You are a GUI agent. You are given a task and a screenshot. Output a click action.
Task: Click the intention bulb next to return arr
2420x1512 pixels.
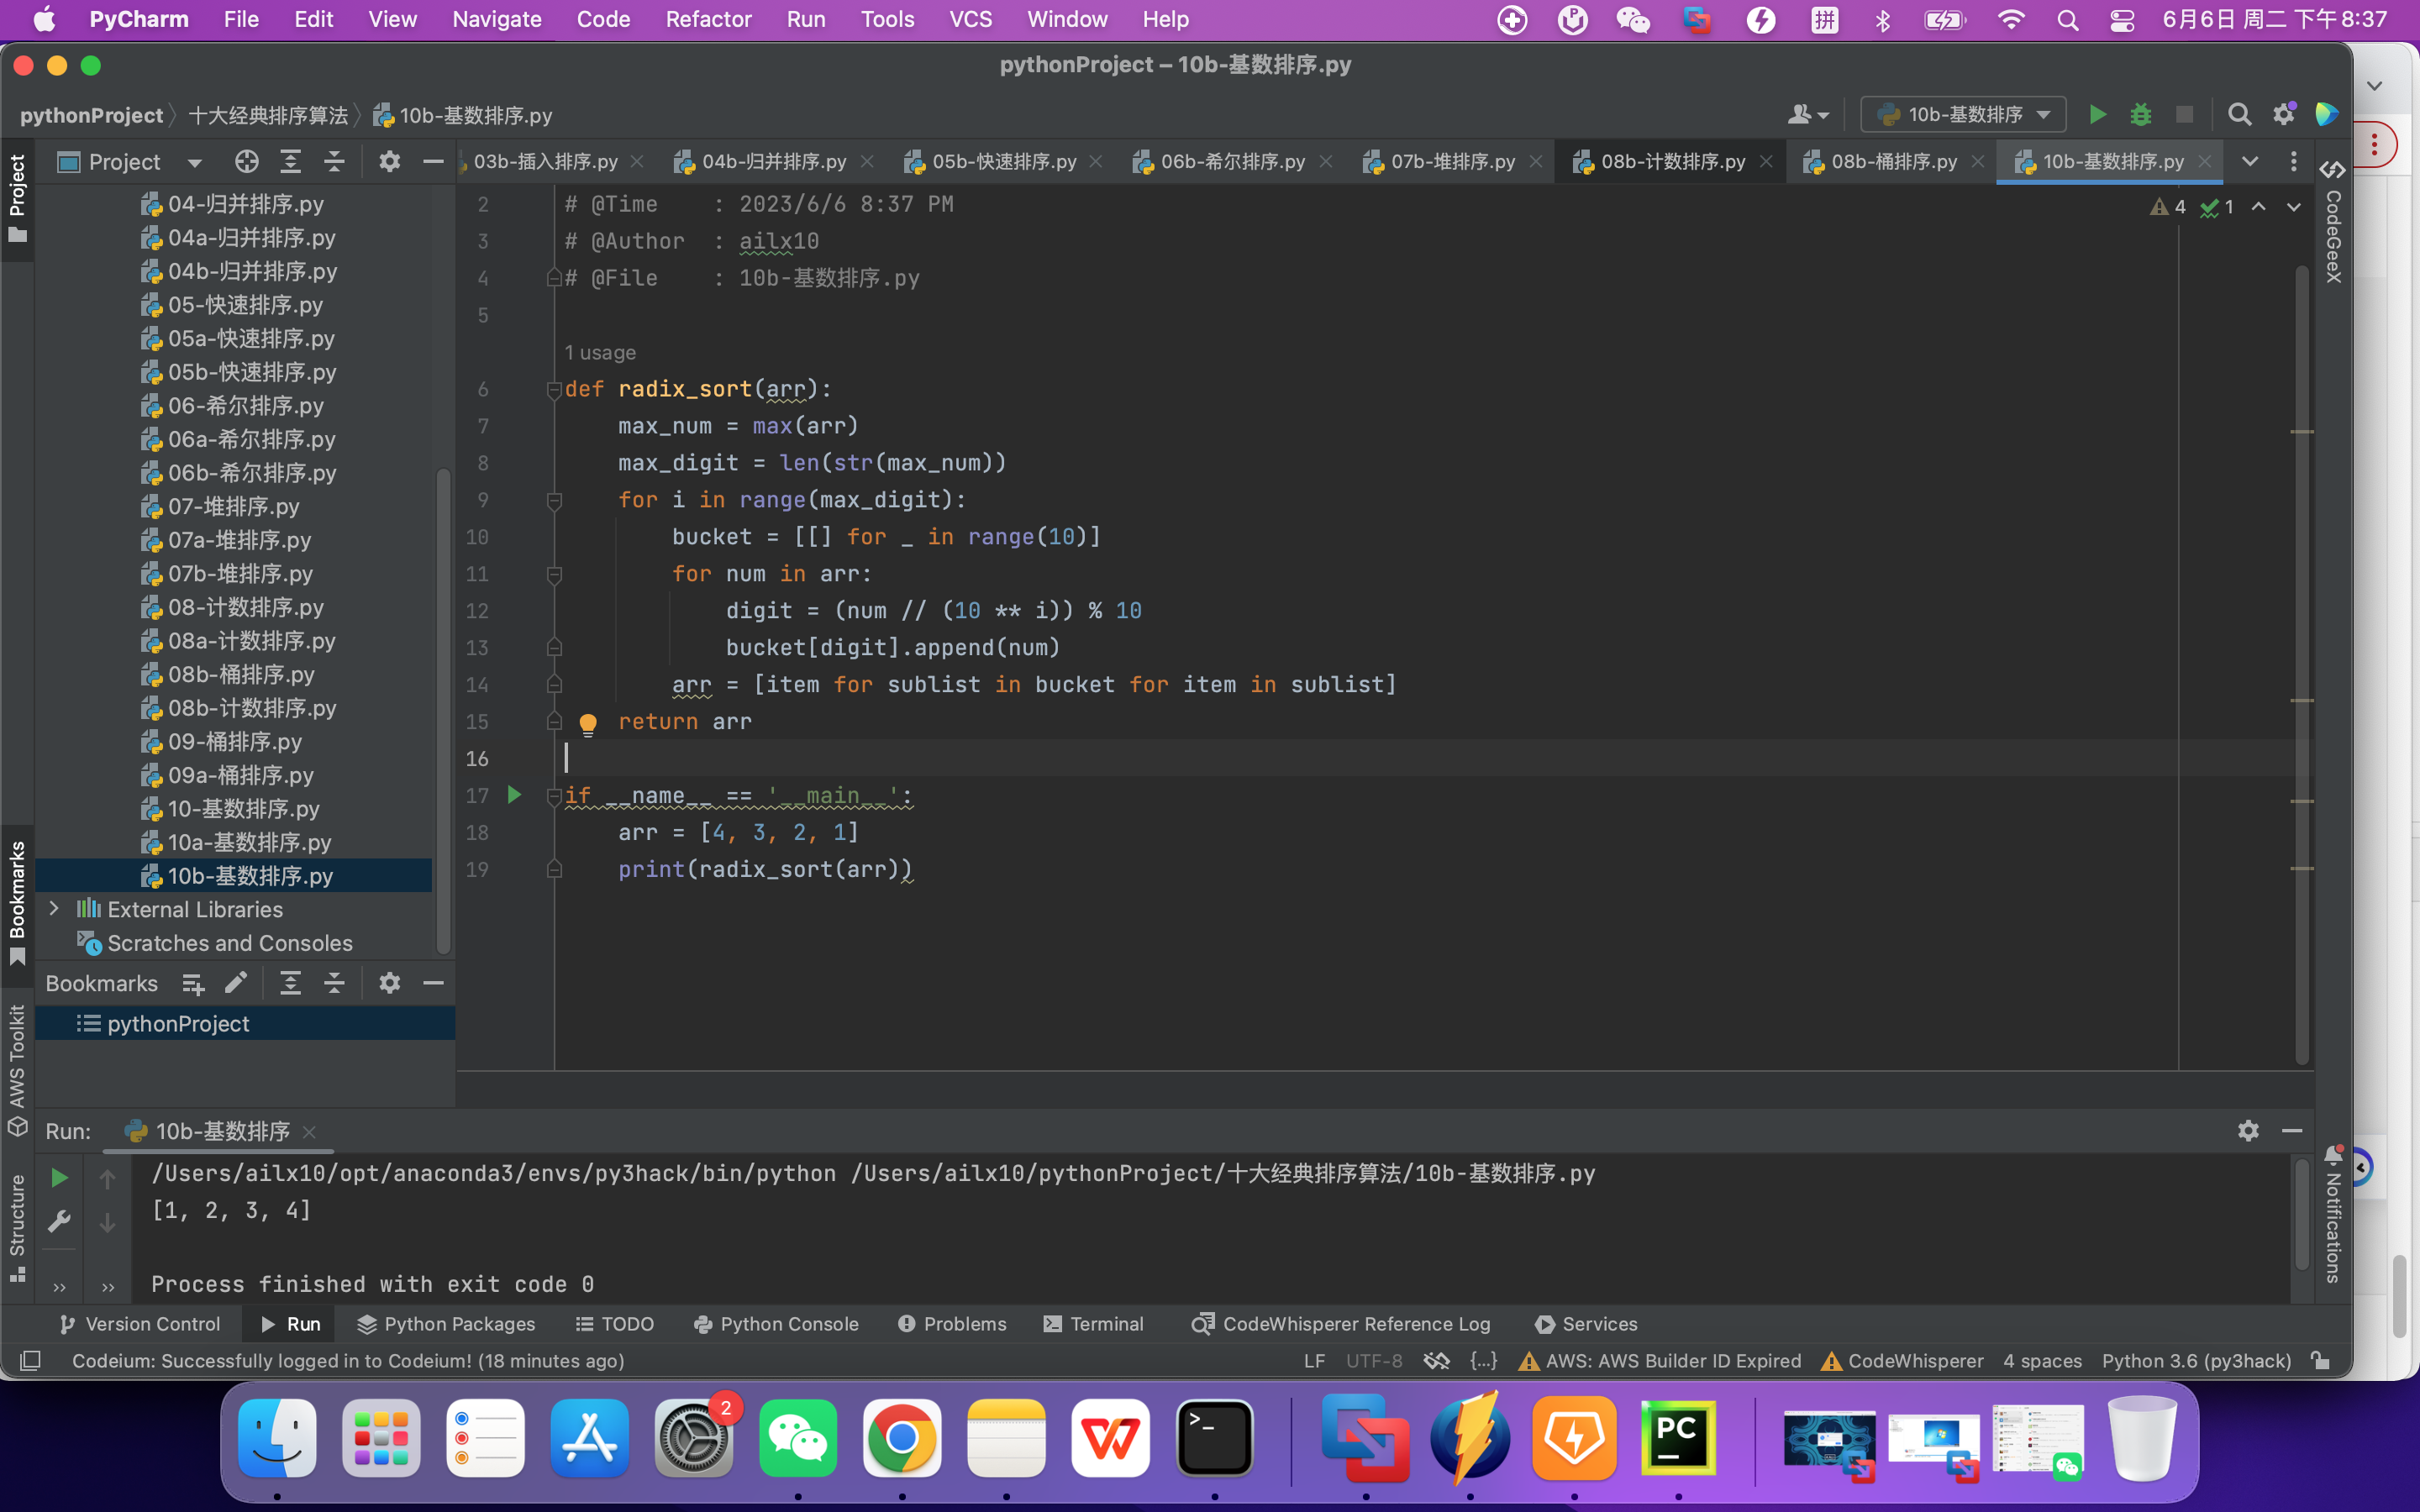[x=588, y=724]
